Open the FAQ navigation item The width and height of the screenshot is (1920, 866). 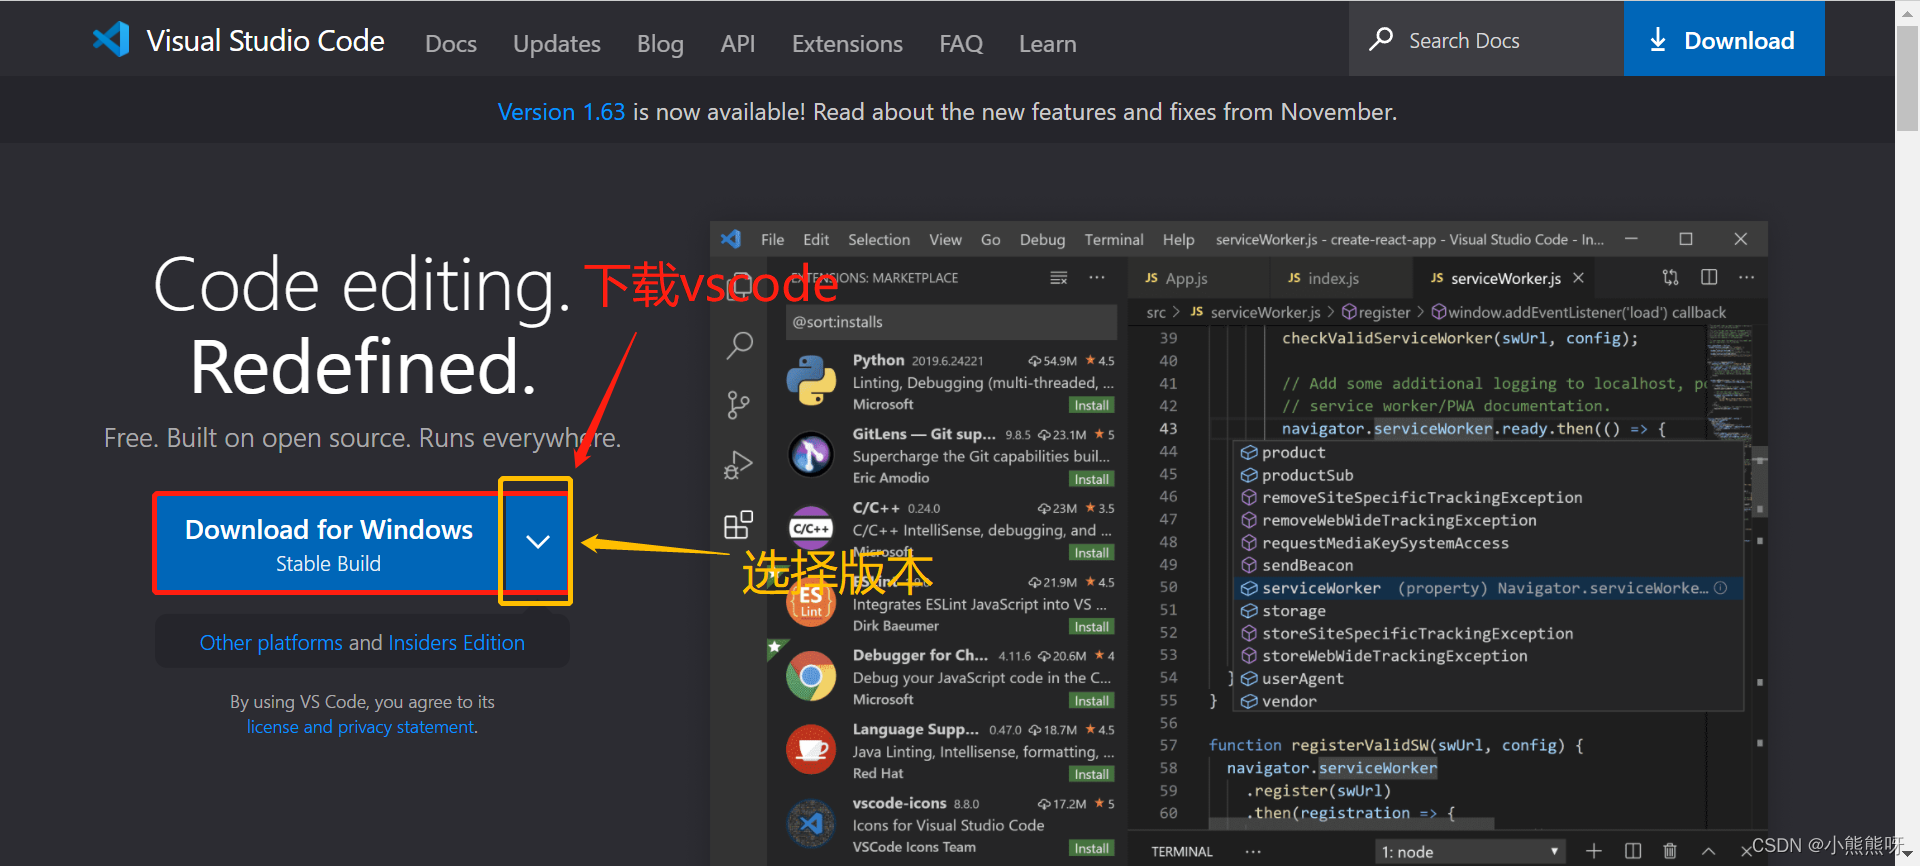(961, 44)
